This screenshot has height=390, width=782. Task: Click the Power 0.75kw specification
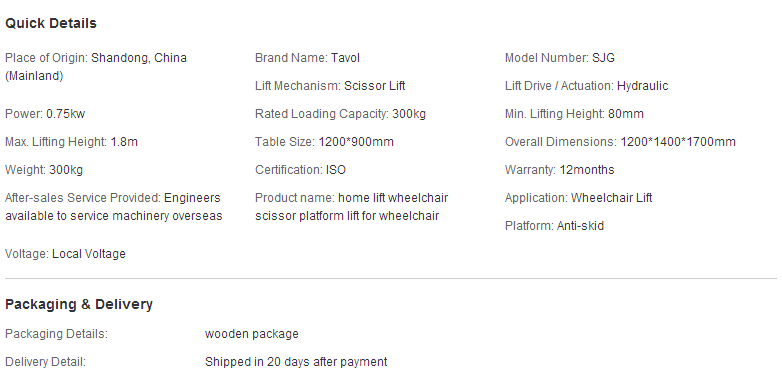click(x=45, y=114)
